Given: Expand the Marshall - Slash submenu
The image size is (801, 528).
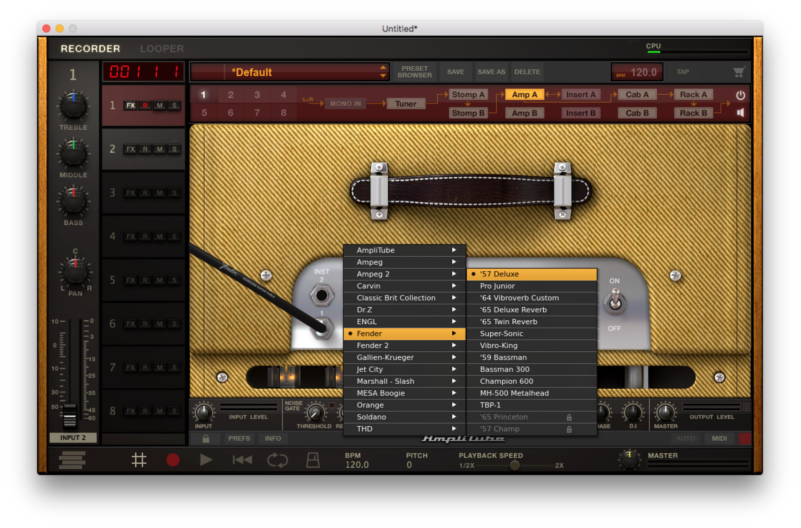Looking at the screenshot, I should tap(405, 381).
